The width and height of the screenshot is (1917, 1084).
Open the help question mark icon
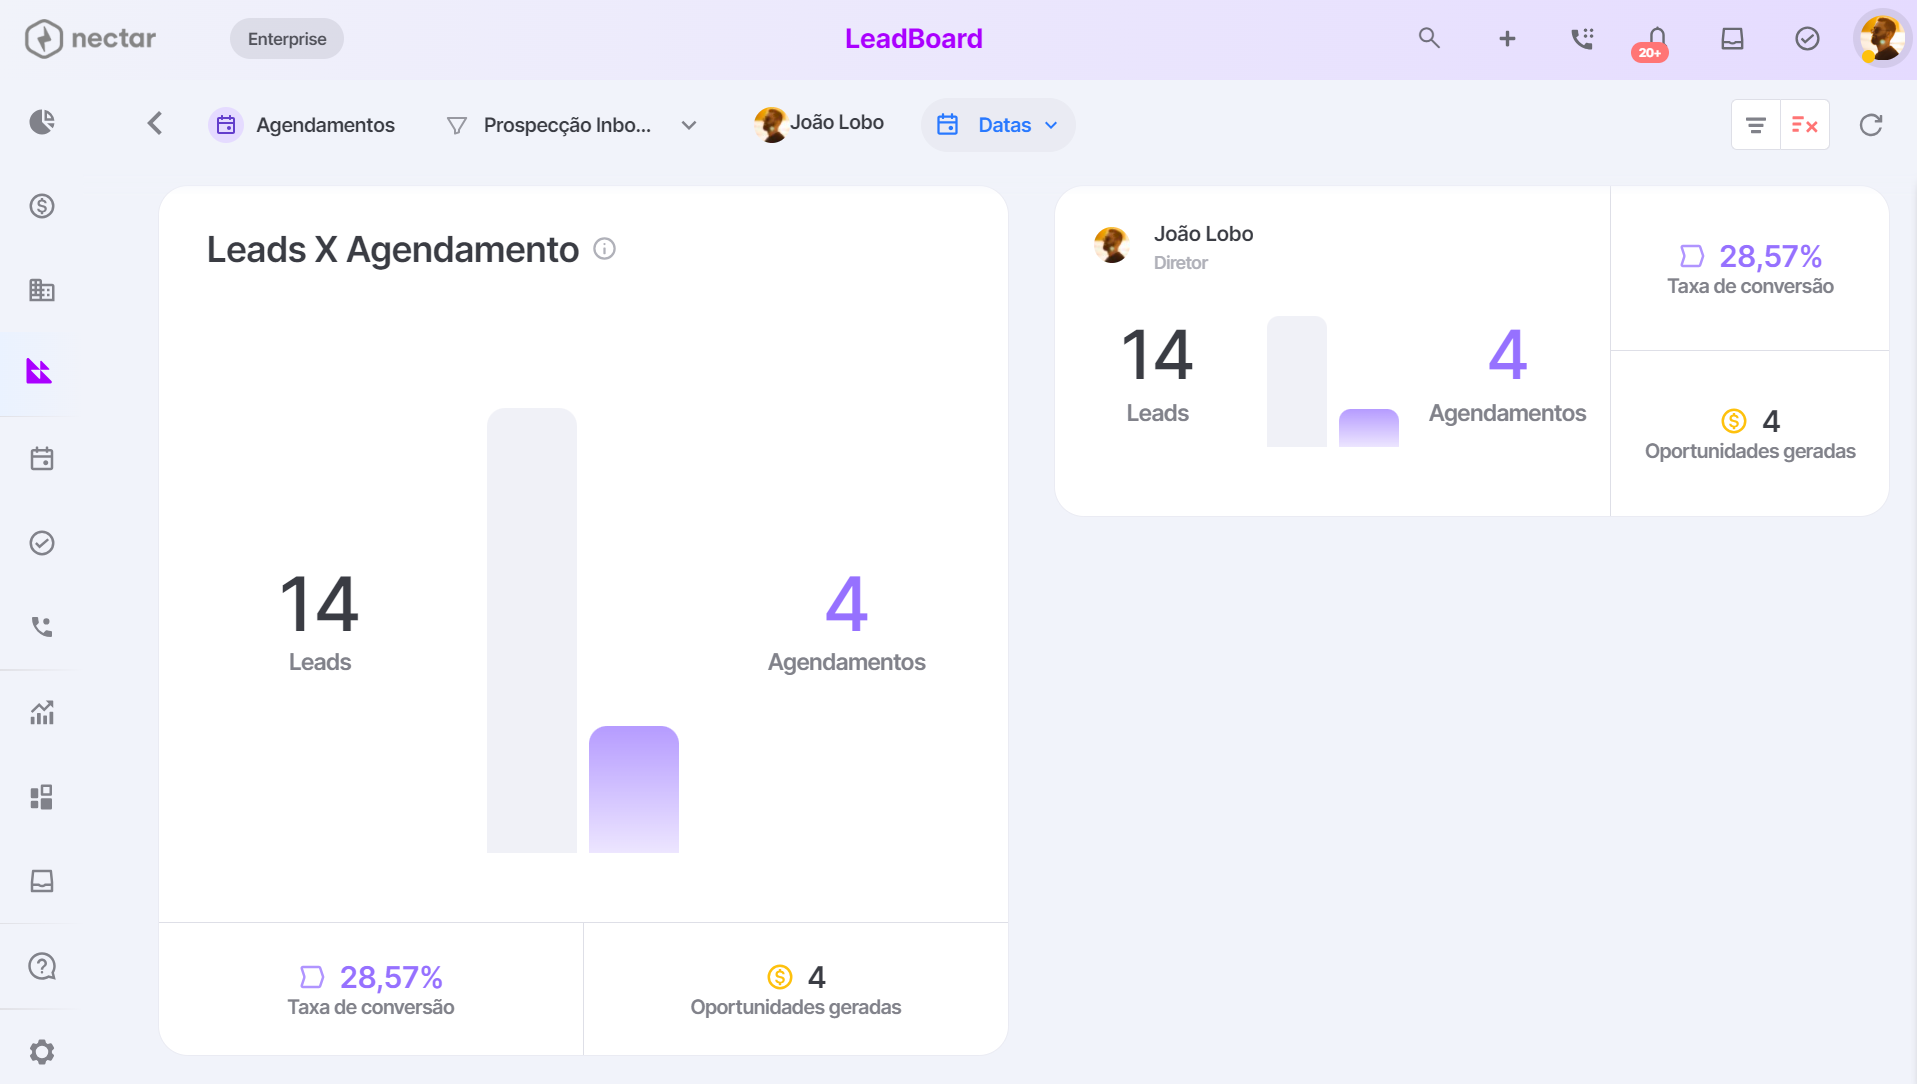(x=42, y=966)
